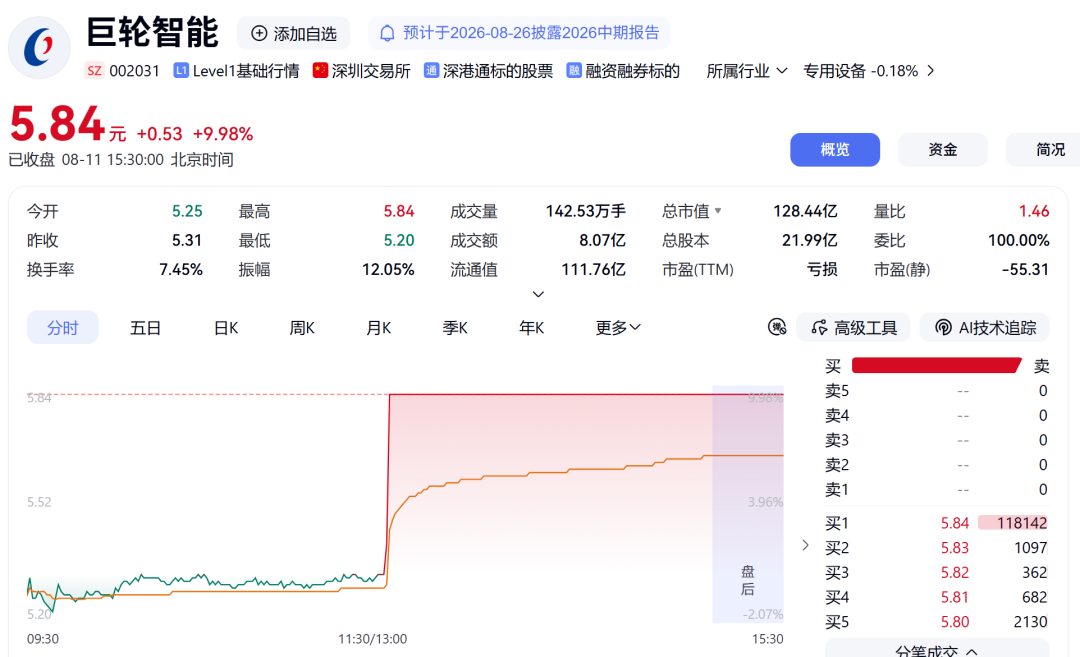Click the L1 Level1 badge icon
This screenshot has width=1080, height=657.
(x=180, y=70)
